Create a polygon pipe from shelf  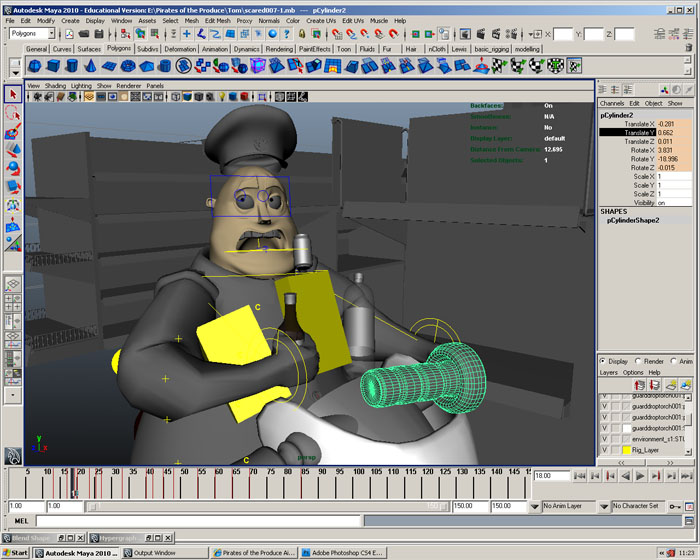coord(165,67)
